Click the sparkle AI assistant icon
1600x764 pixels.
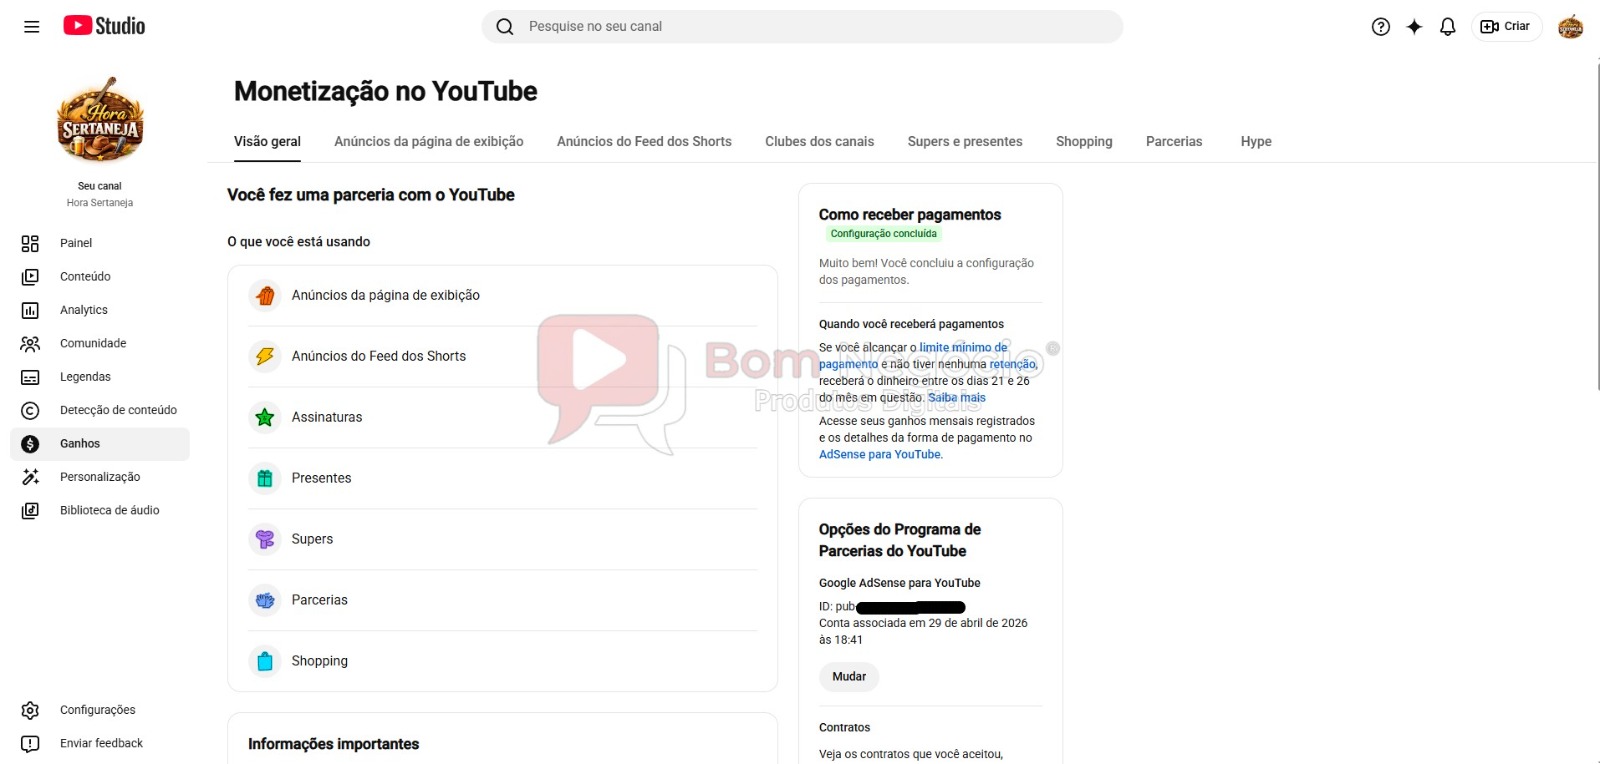[x=1414, y=27]
